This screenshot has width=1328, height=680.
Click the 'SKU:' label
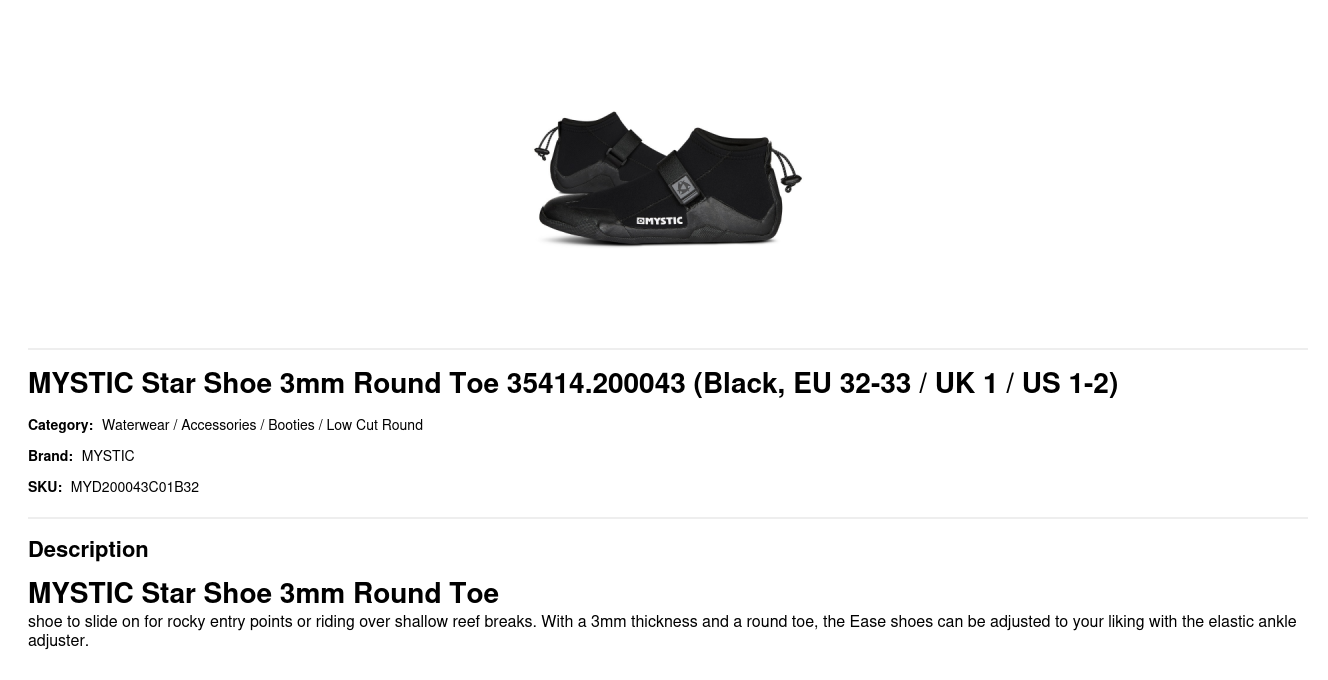pyautogui.click(x=45, y=487)
